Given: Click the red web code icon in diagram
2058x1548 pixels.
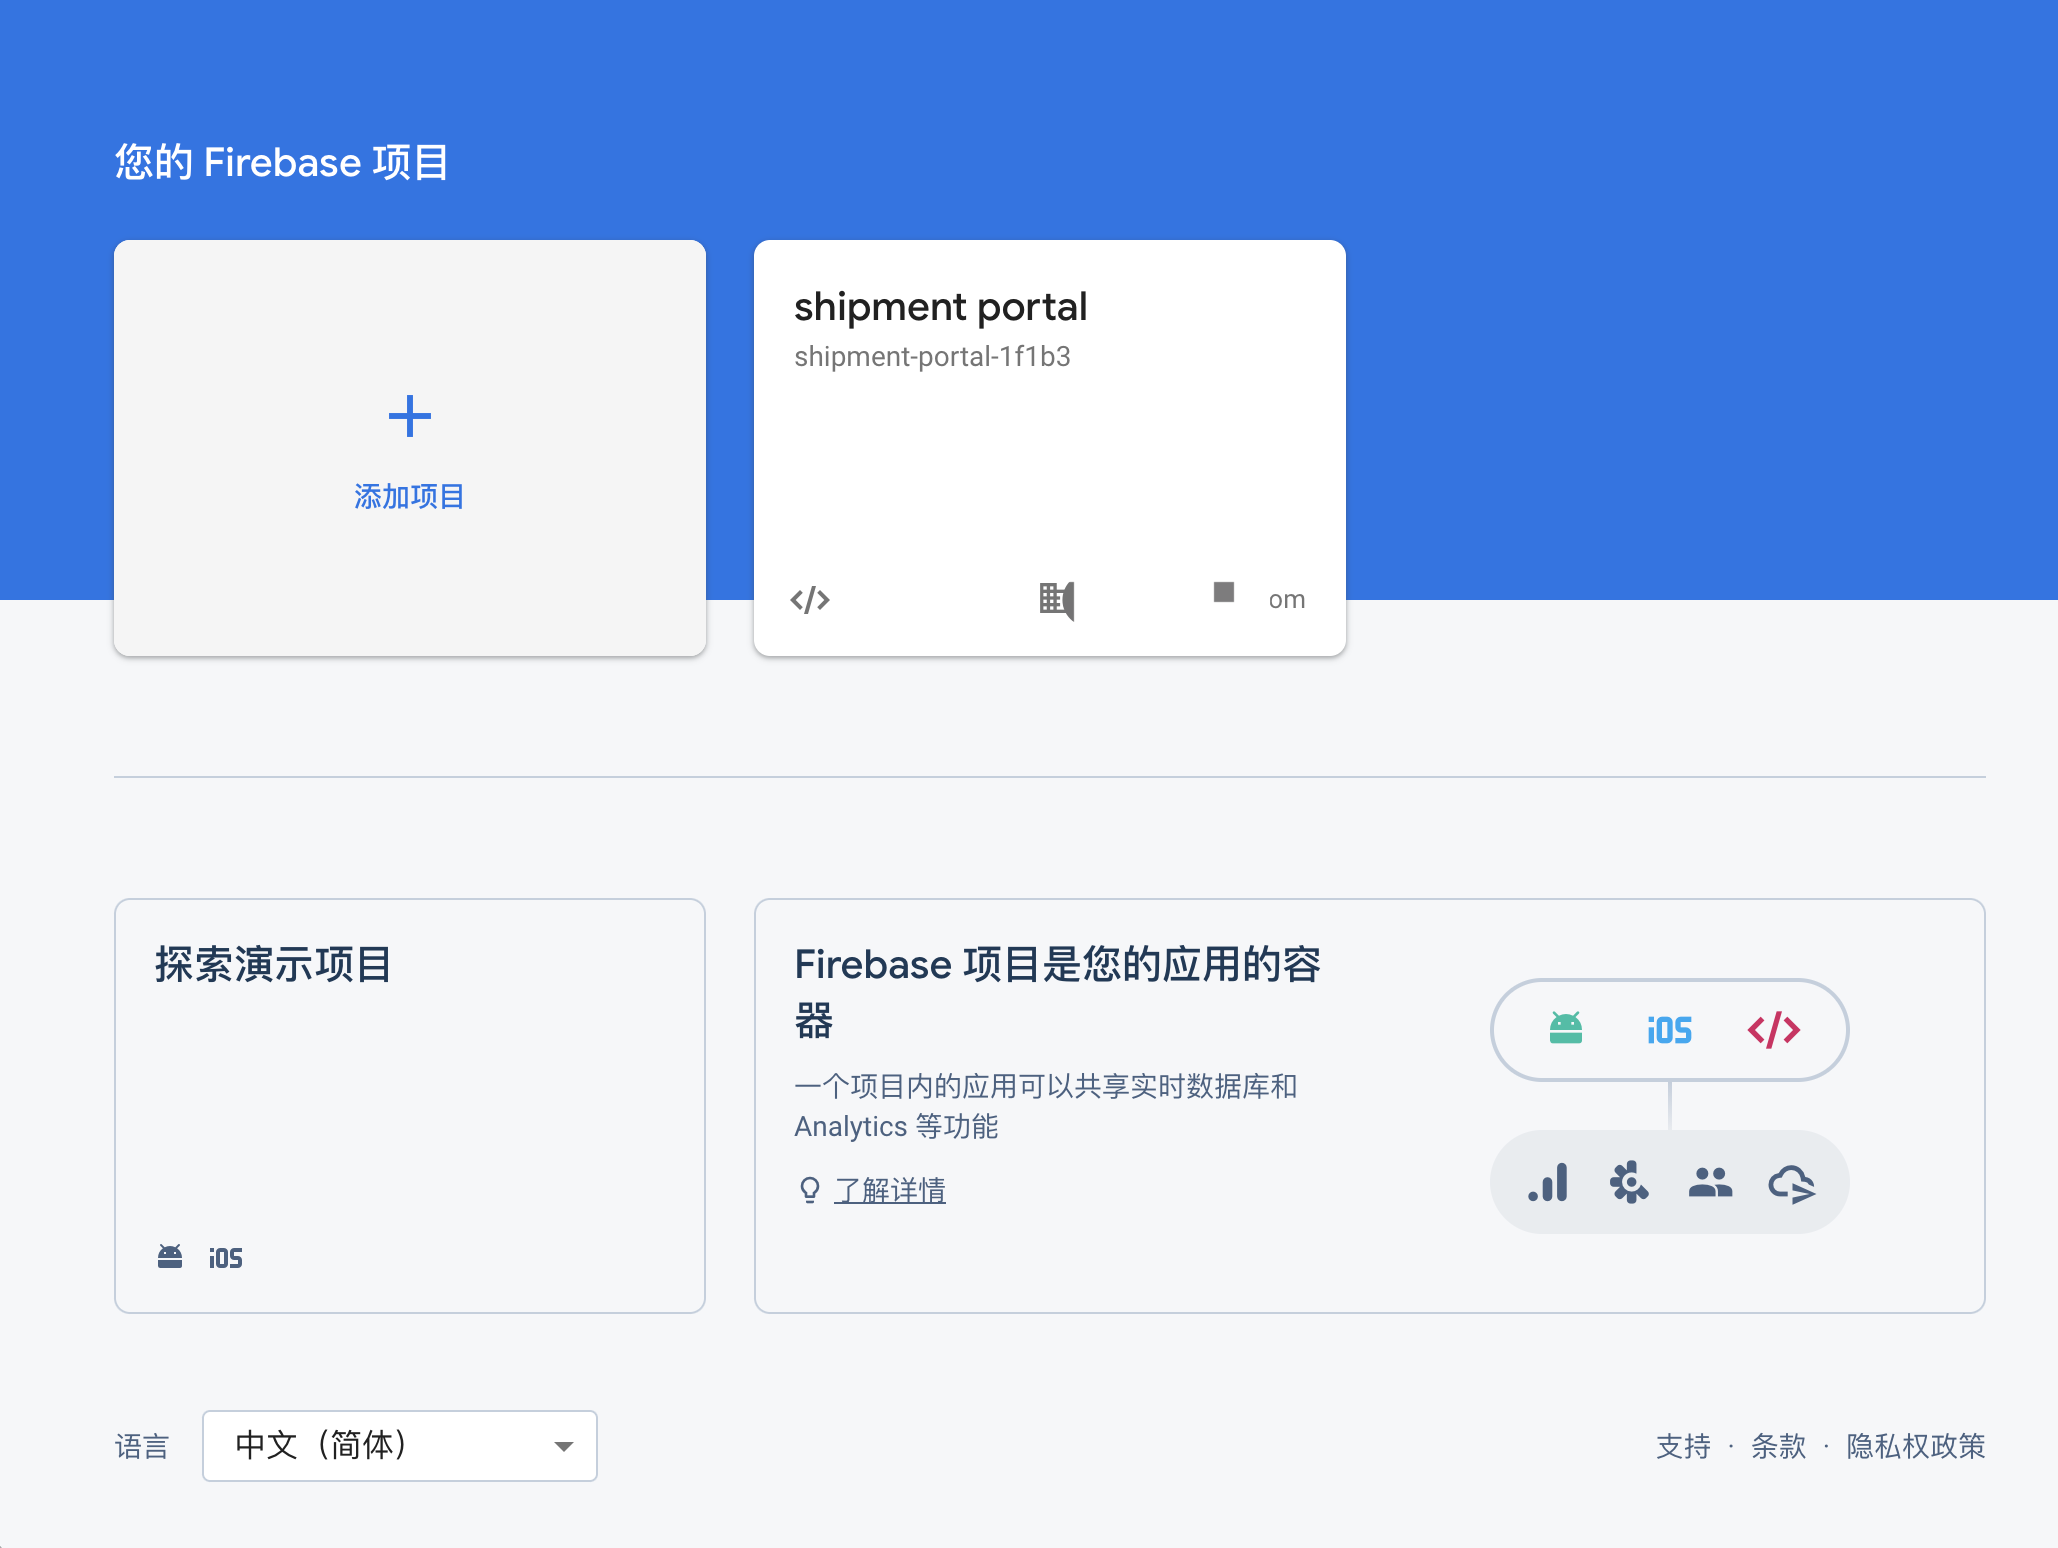Looking at the screenshot, I should tap(1773, 1029).
